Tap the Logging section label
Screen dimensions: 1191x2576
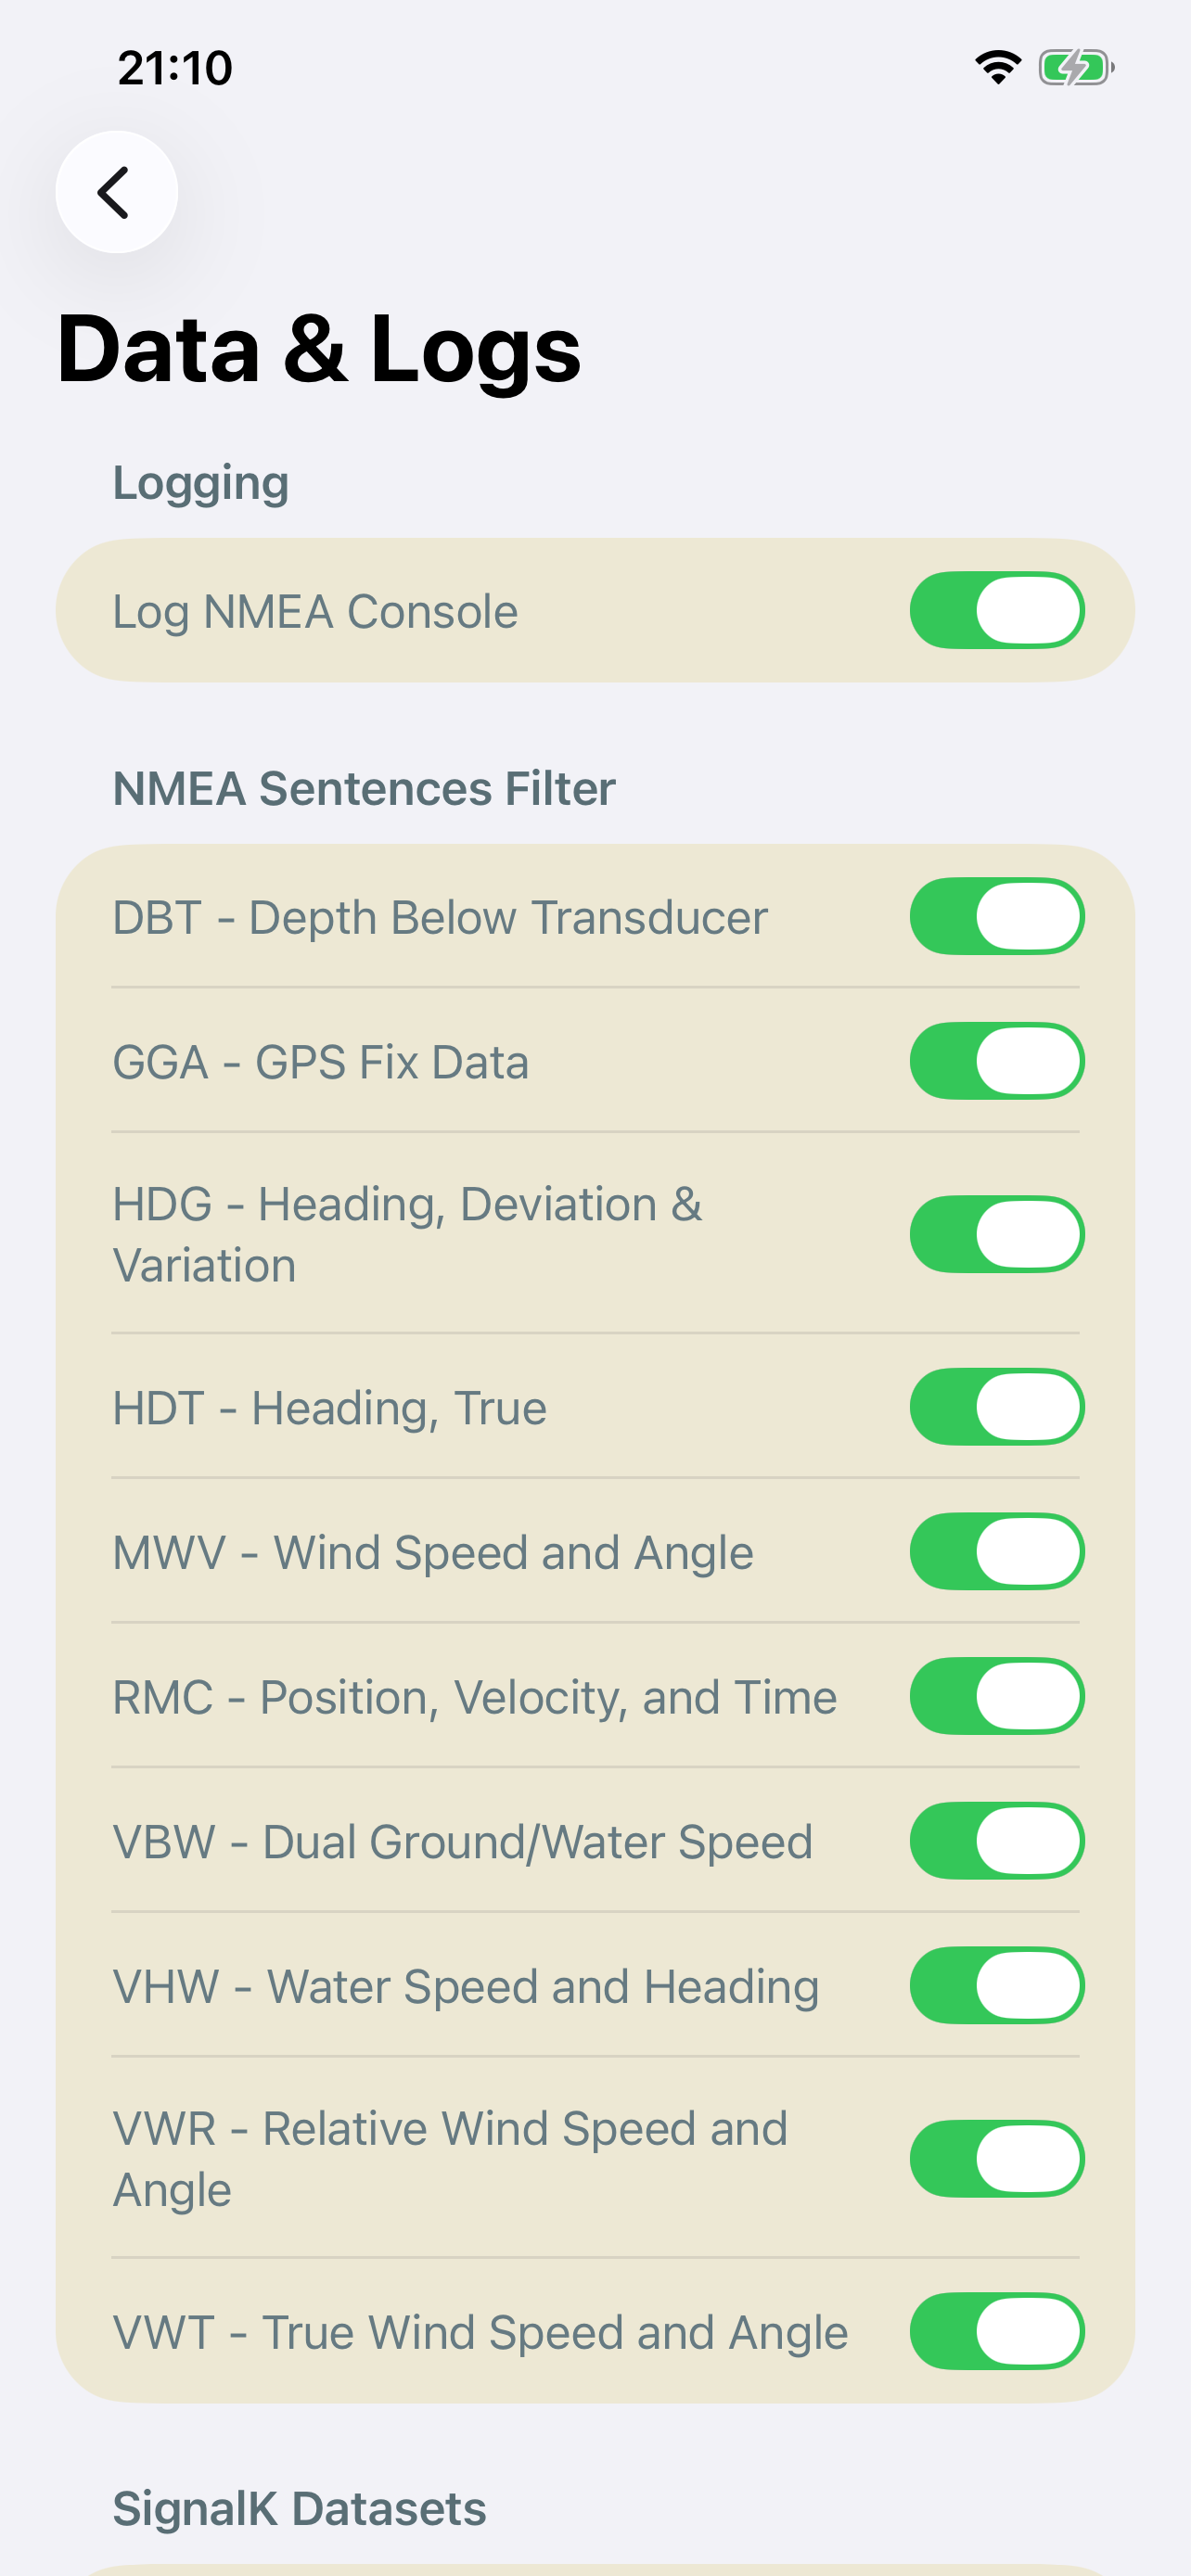coord(201,483)
